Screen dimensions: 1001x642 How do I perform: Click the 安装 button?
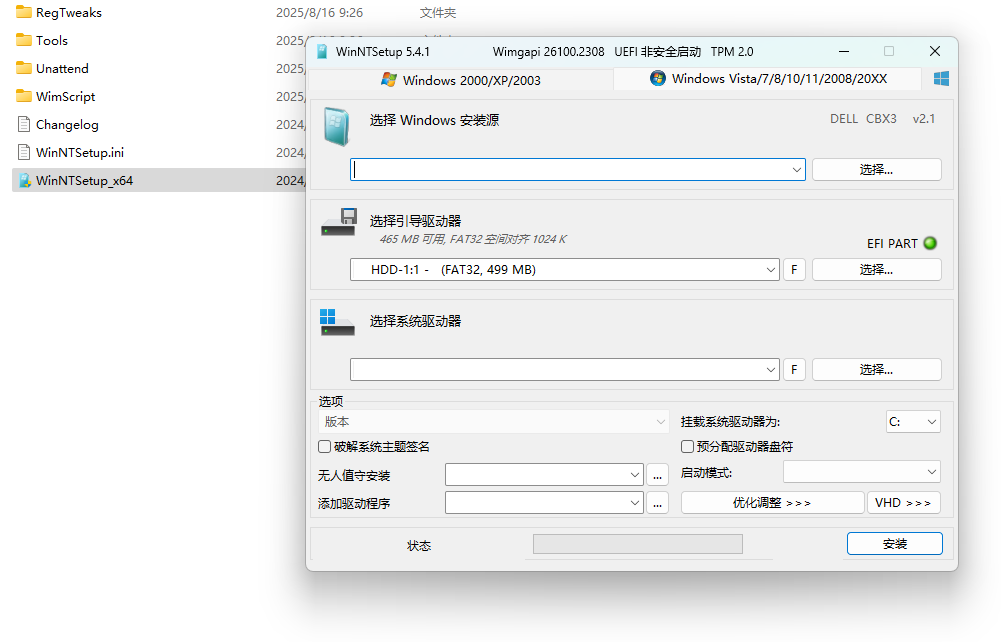pyautogui.click(x=894, y=544)
